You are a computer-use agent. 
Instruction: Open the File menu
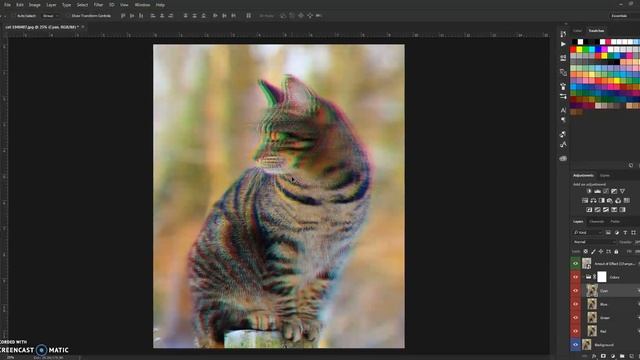pyautogui.click(x=7, y=5)
